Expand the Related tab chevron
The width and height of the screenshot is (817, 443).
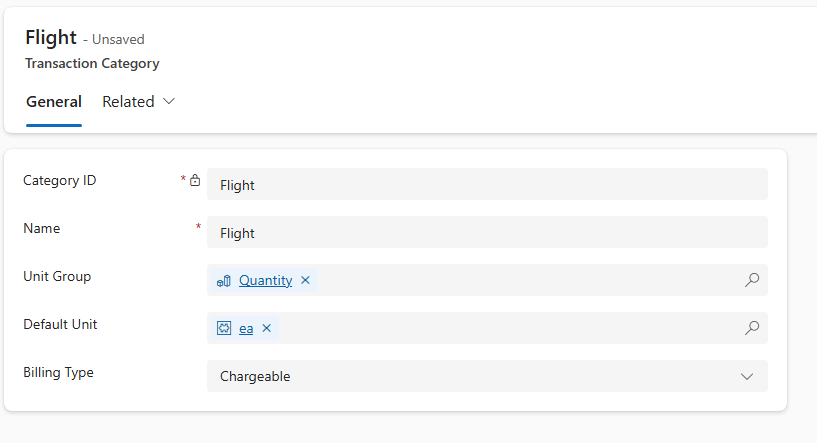169,102
